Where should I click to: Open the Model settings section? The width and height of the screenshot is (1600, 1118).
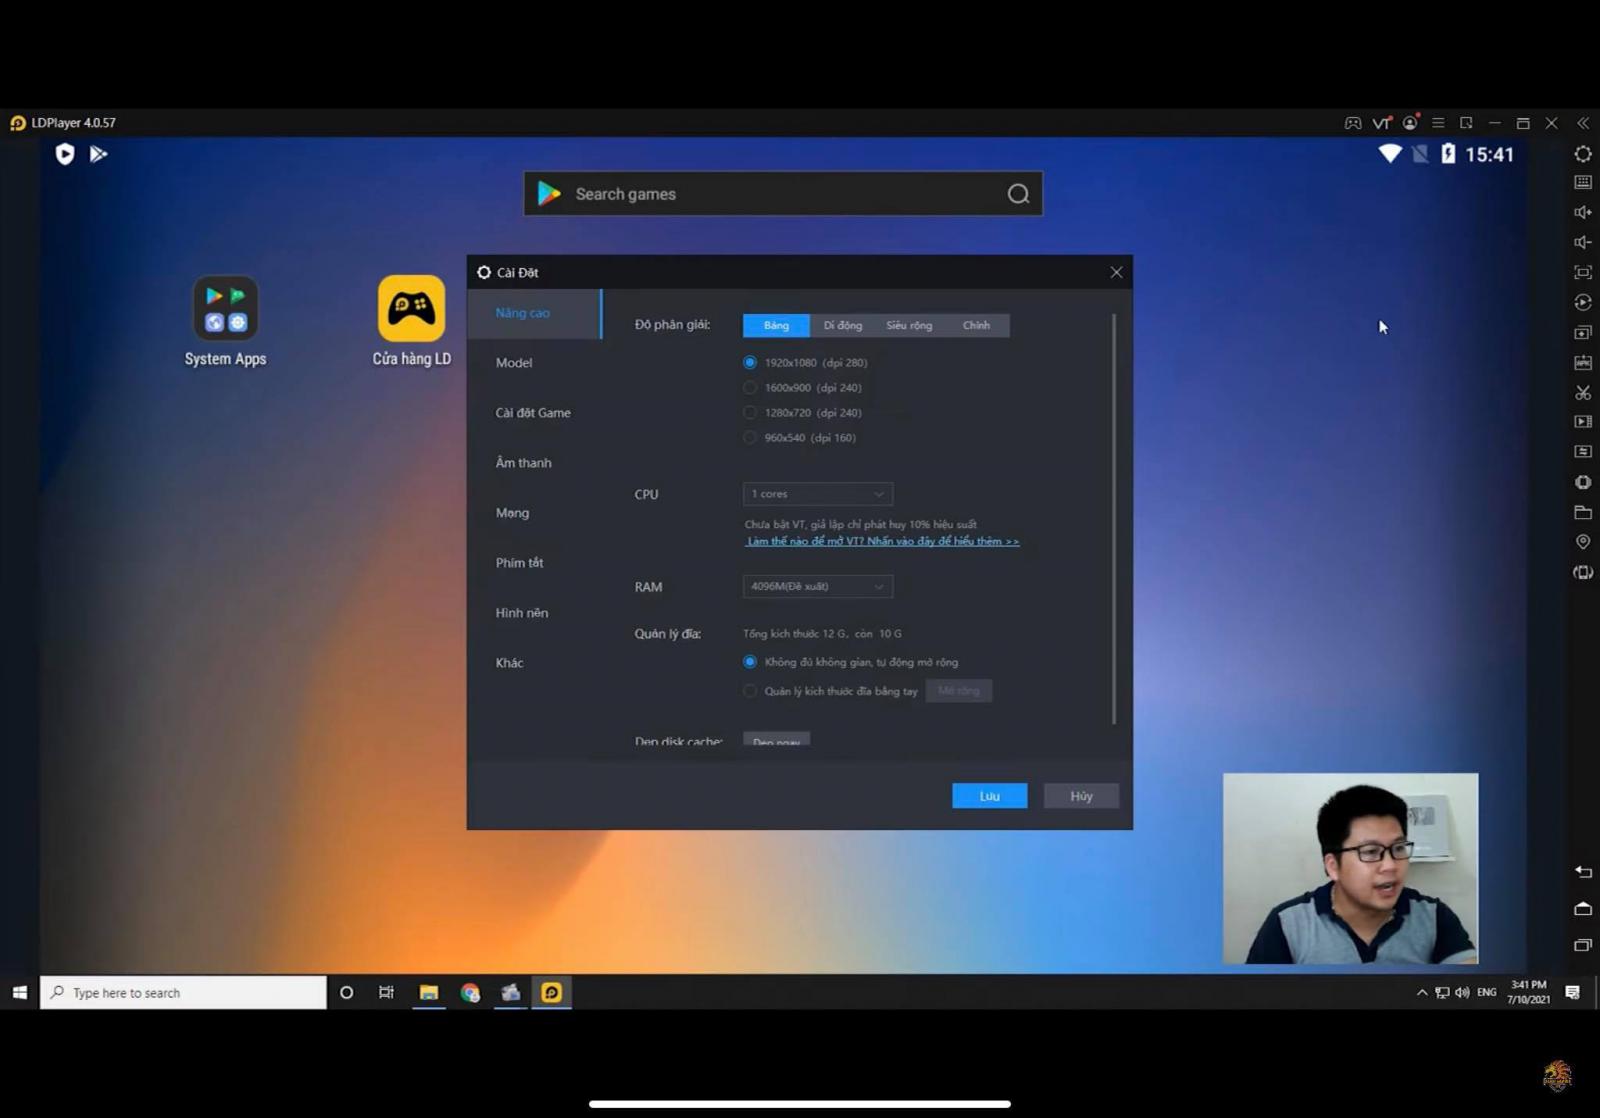click(x=534, y=363)
